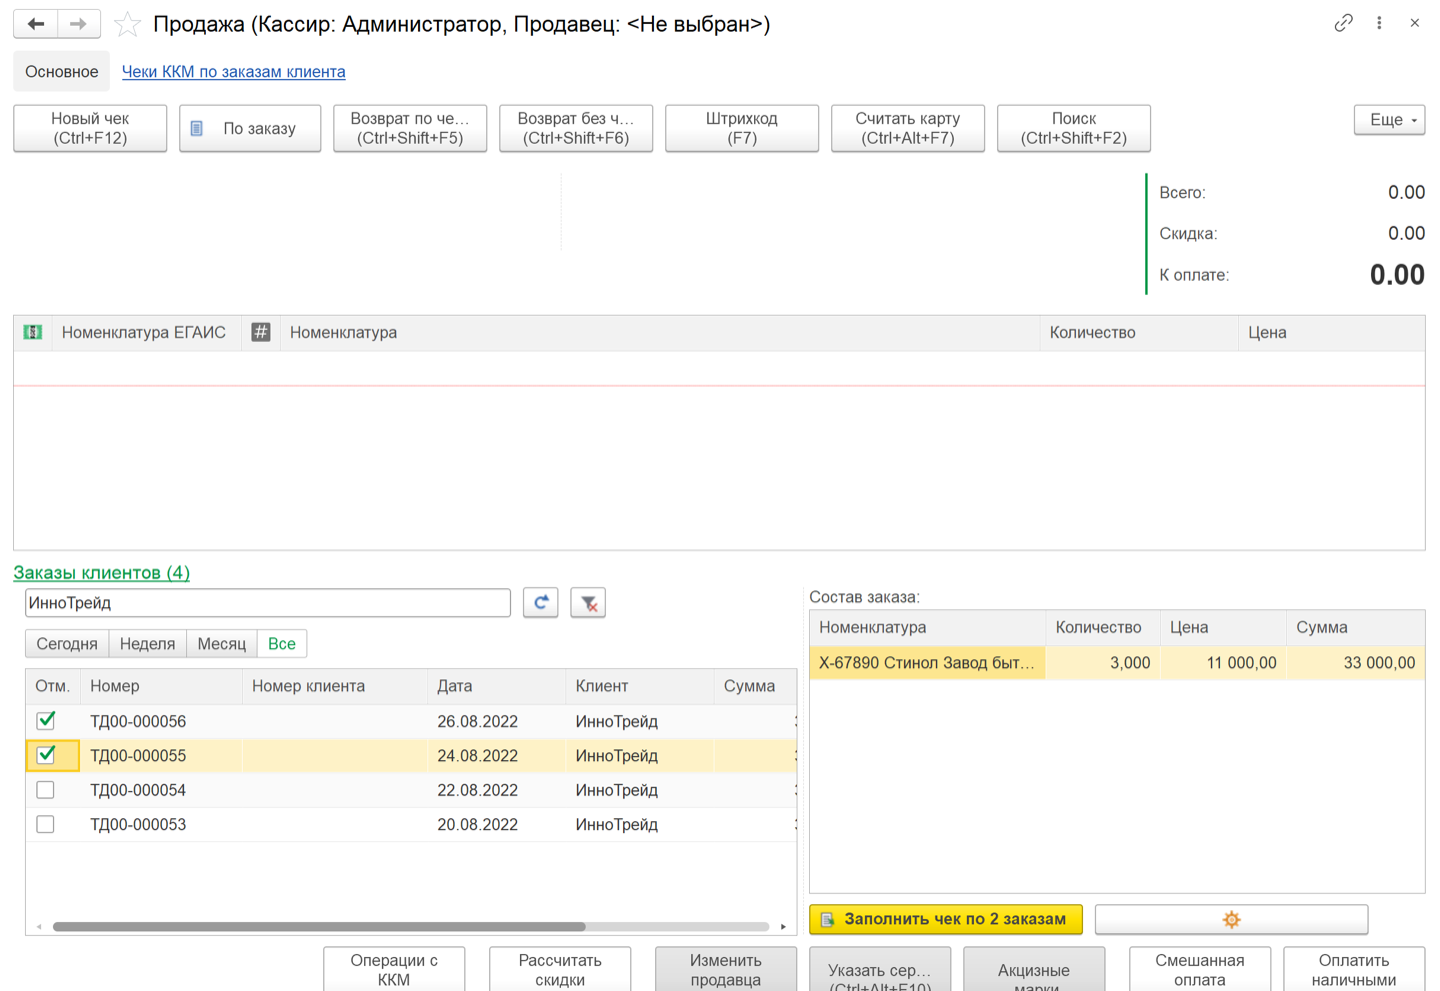1440x991 pixels.
Task: Uncheck order ТД00-000056
Action: point(46,721)
